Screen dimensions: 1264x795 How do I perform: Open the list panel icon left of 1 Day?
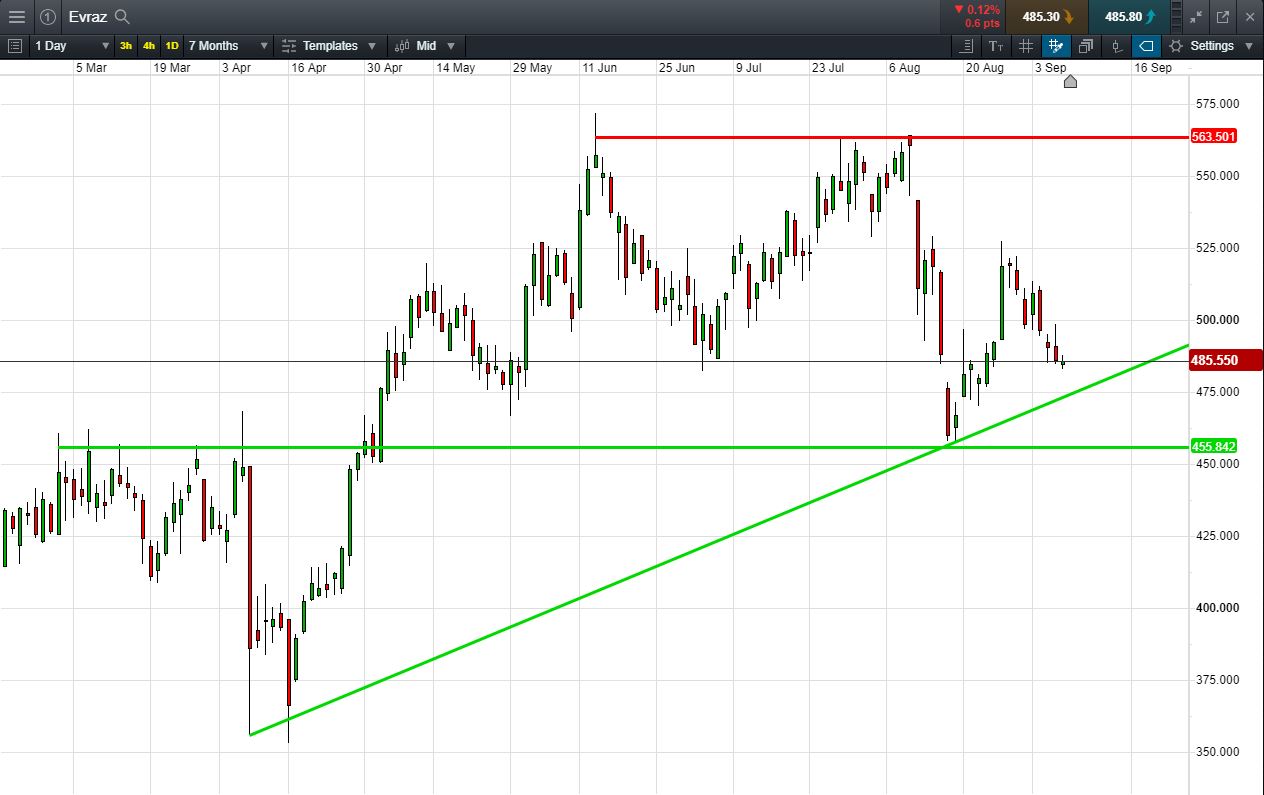pos(15,46)
